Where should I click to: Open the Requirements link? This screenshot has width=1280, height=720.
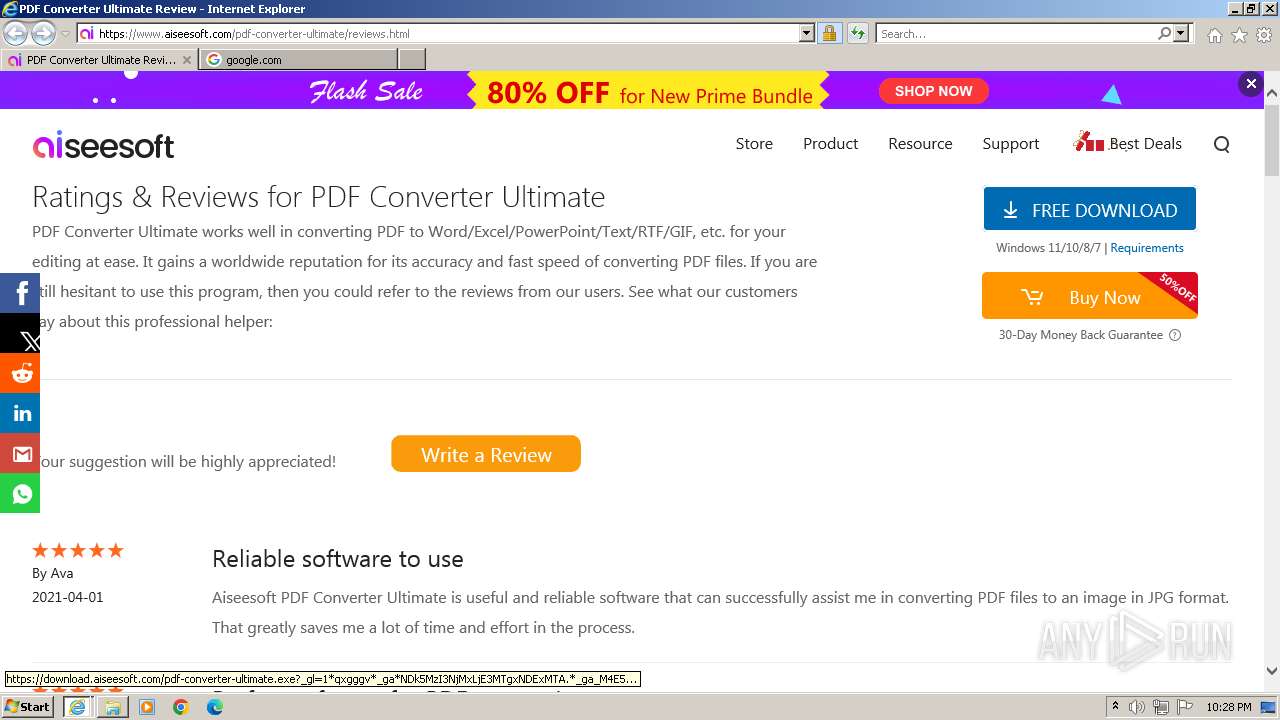point(1146,248)
